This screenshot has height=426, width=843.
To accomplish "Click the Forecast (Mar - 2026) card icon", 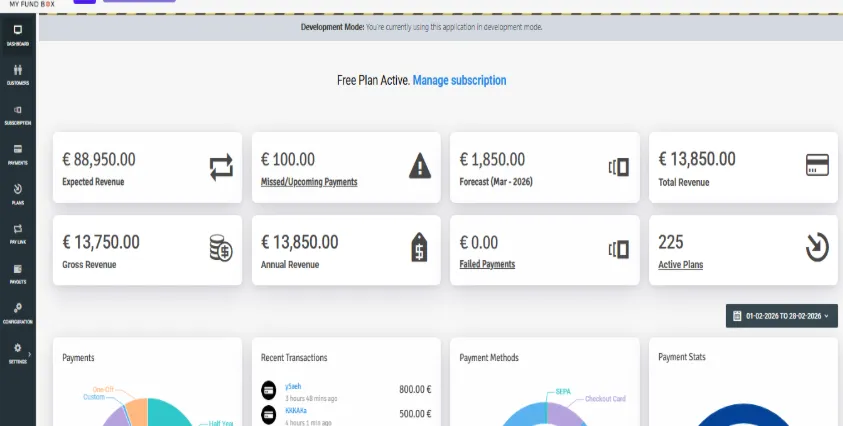I will (x=619, y=167).
